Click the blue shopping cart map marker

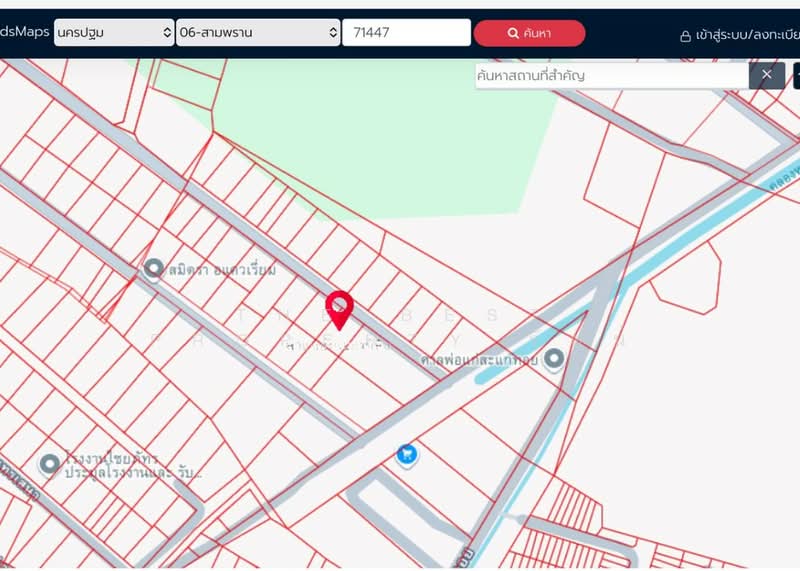[406, 455]
